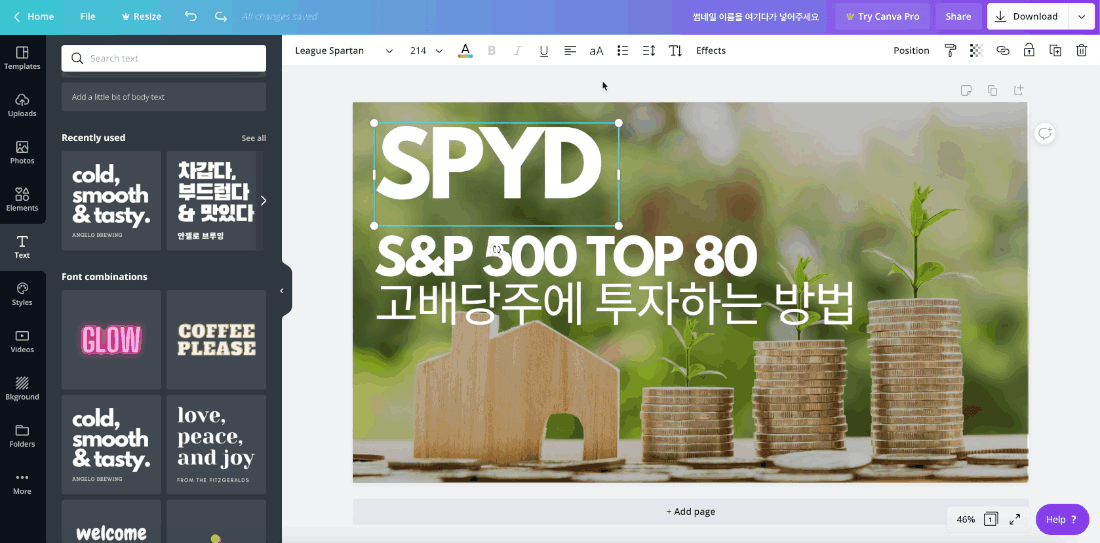Screen dimensions: 1100x543
Task: Click Try Canva Pro button
Action: pyautogui.click(x=883, y=16)
